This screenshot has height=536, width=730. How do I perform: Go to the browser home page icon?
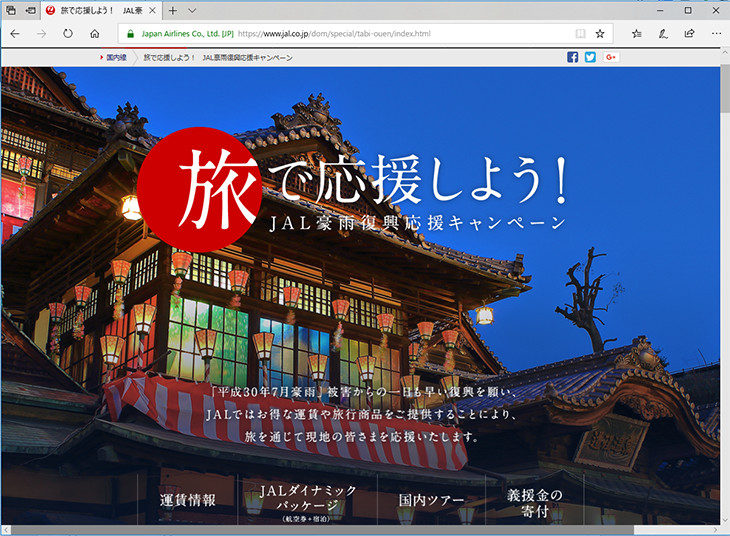tap(95, 33)
